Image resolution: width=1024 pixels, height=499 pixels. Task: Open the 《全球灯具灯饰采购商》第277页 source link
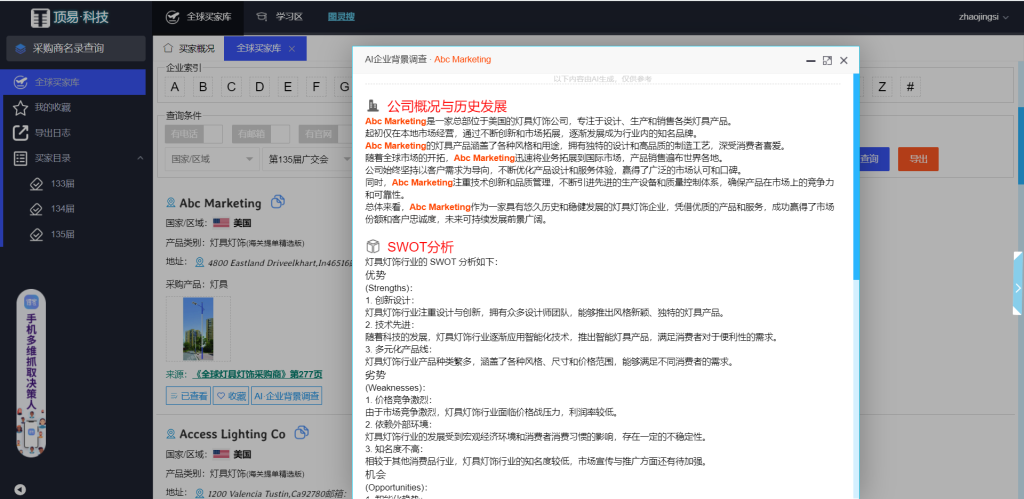point(258,374)
